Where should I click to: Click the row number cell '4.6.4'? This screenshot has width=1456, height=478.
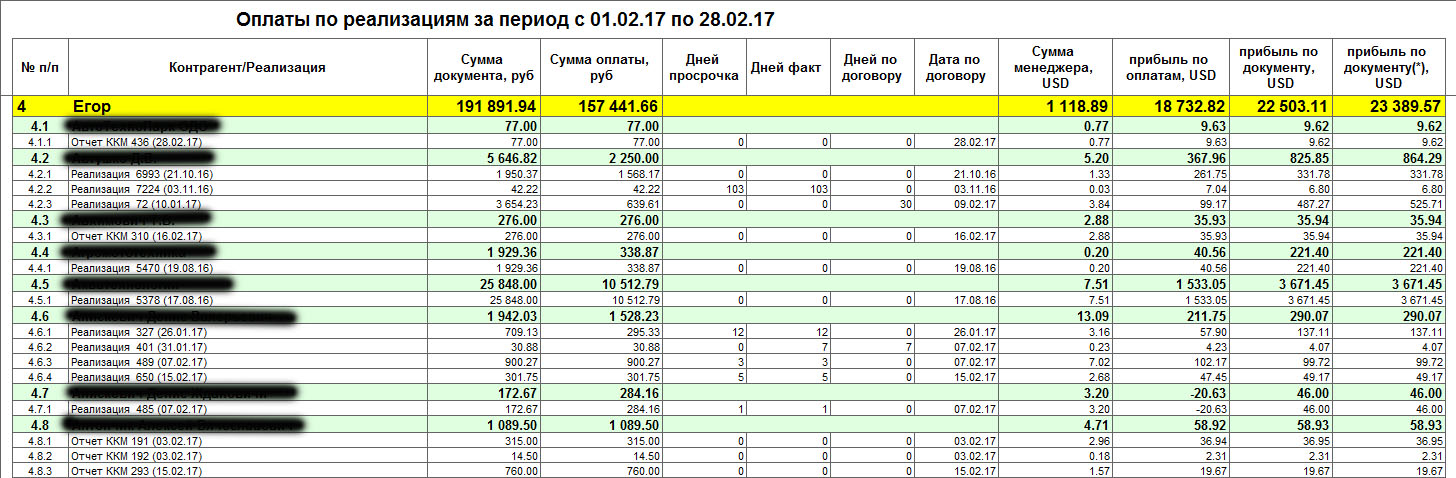click(x=40, y=378)
